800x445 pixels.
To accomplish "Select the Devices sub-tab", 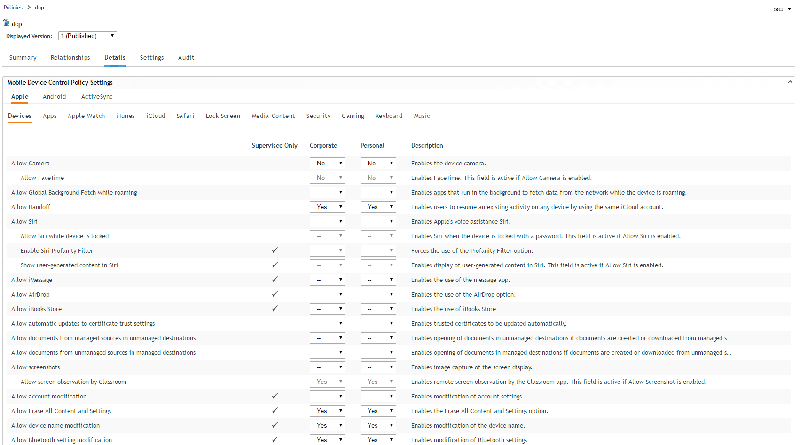I will [x=19, y=116].
